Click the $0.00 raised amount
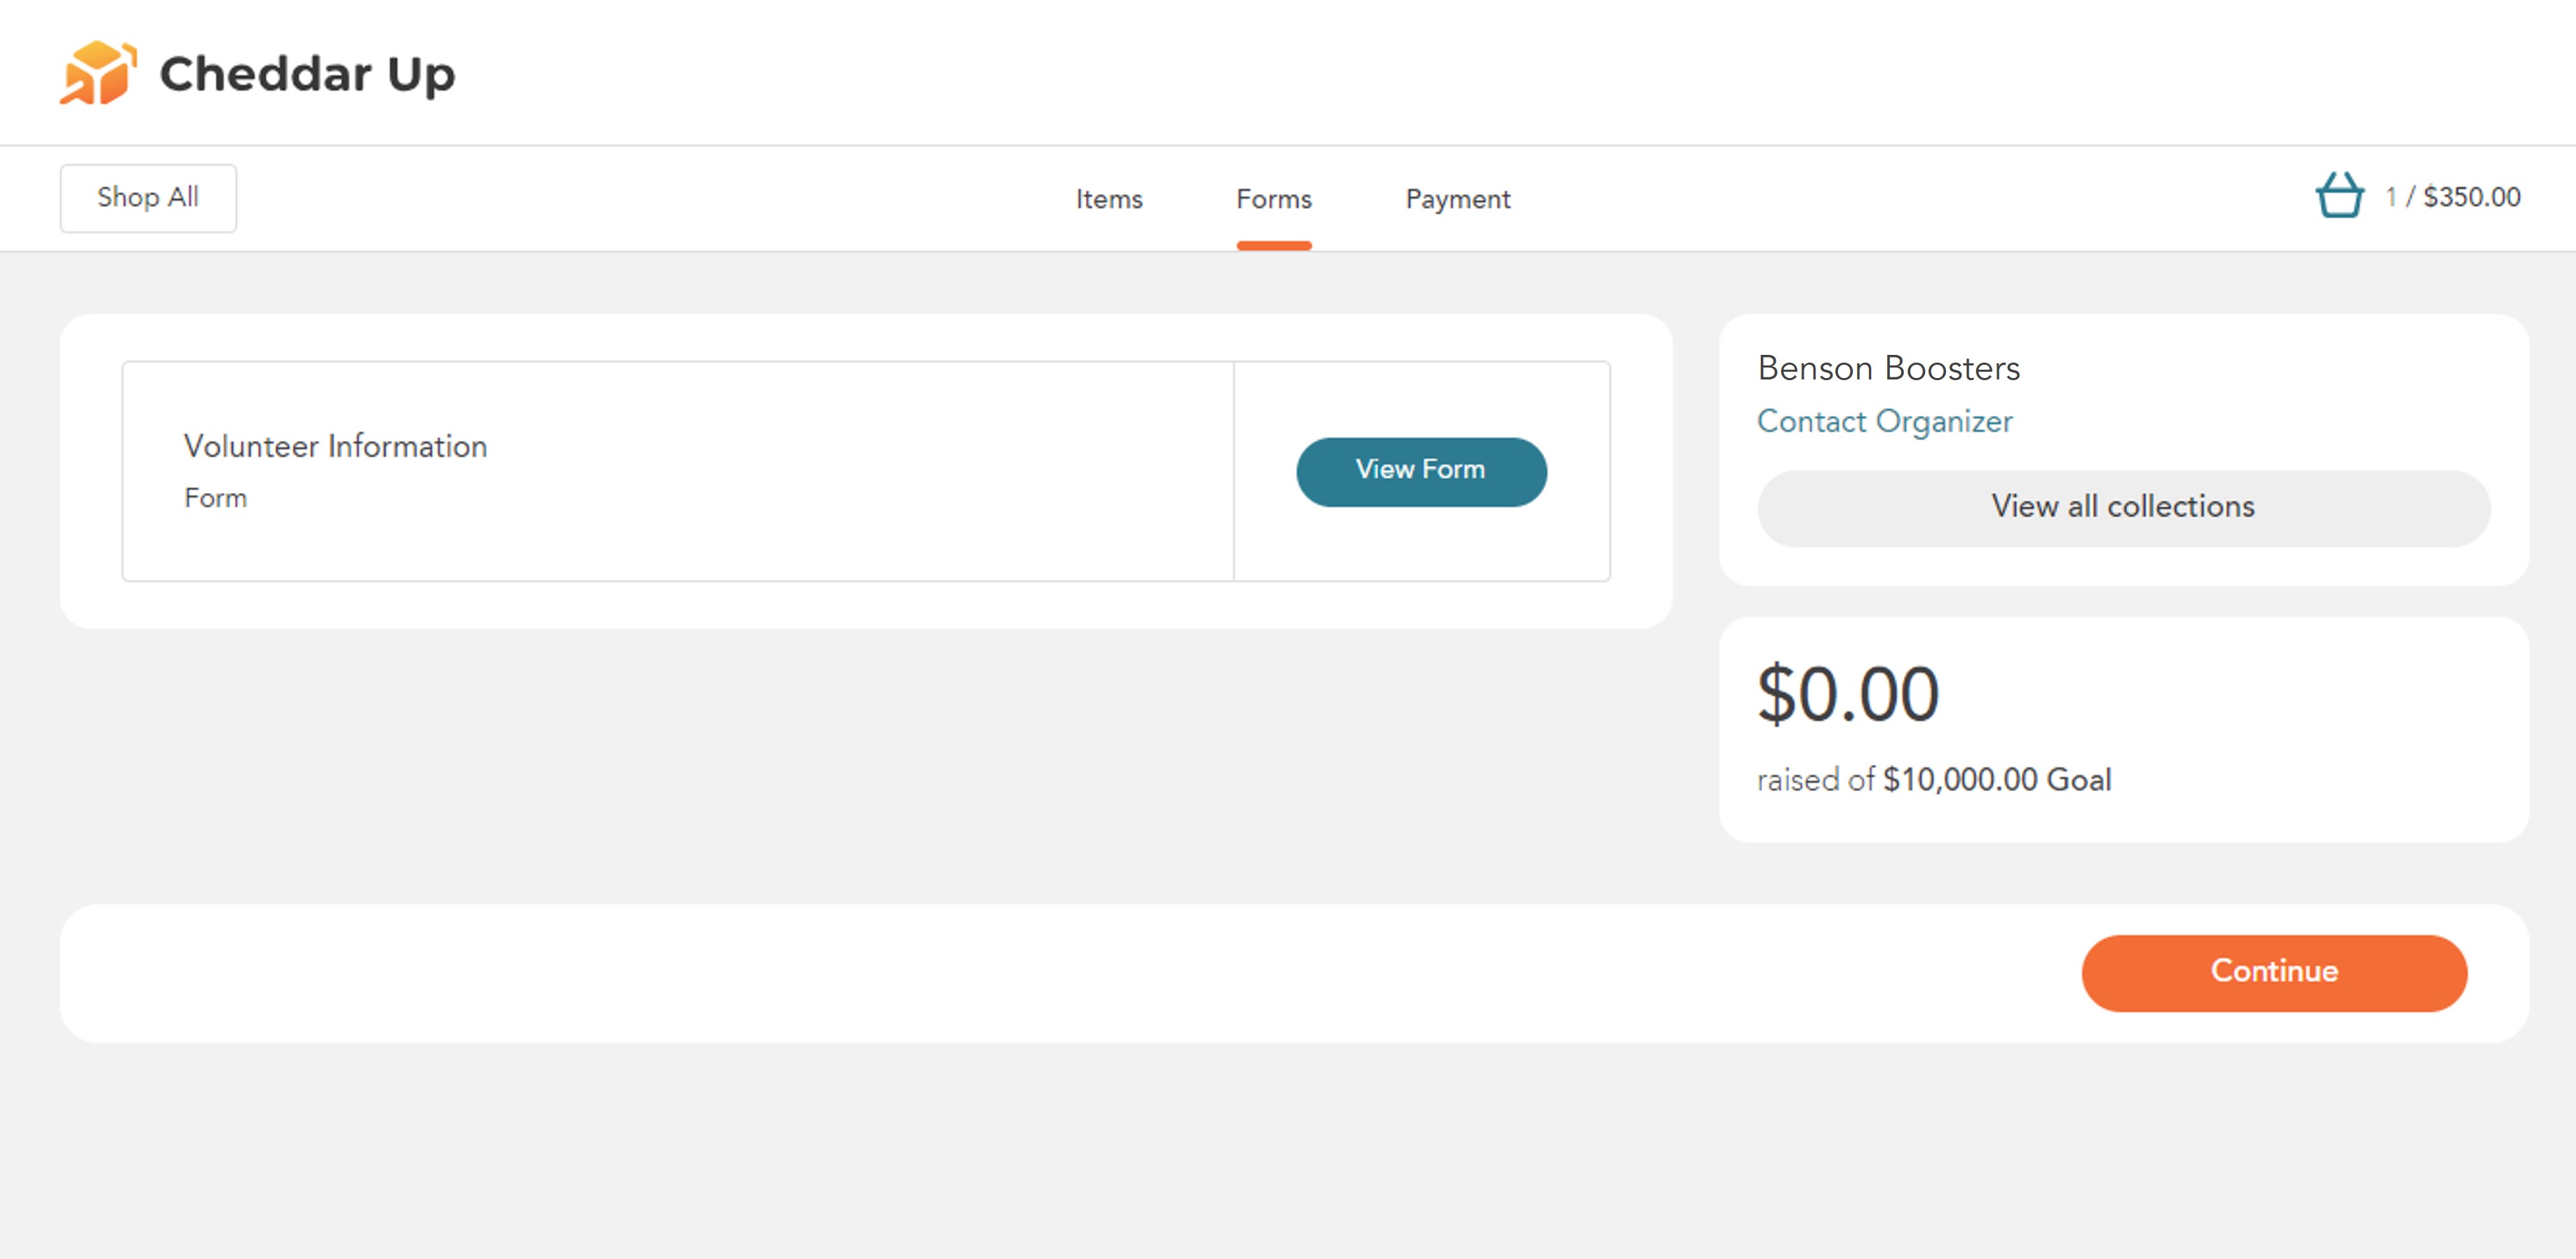The image size is (2576, 1259). [1848, 694]
